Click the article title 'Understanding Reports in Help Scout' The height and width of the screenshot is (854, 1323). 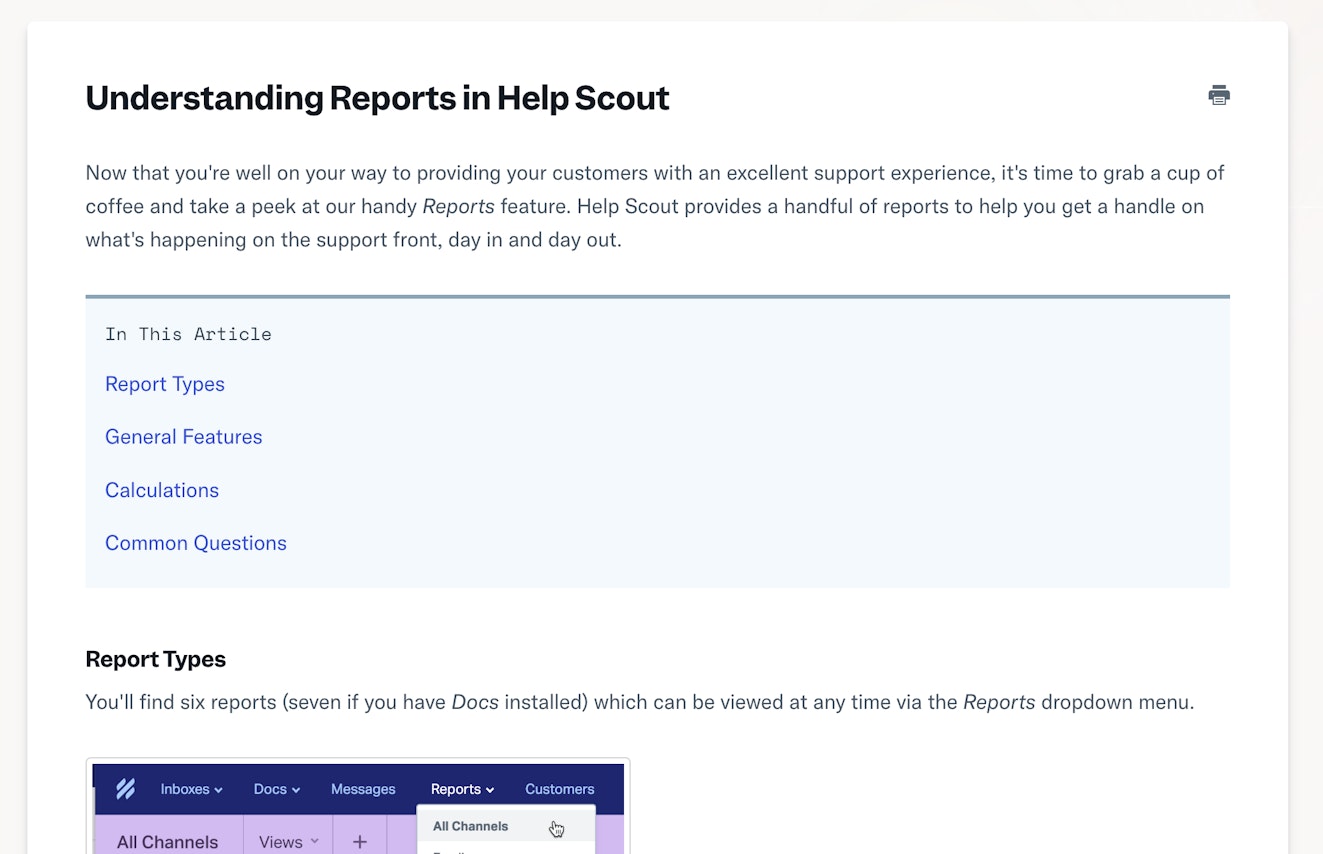pos(377,98)
